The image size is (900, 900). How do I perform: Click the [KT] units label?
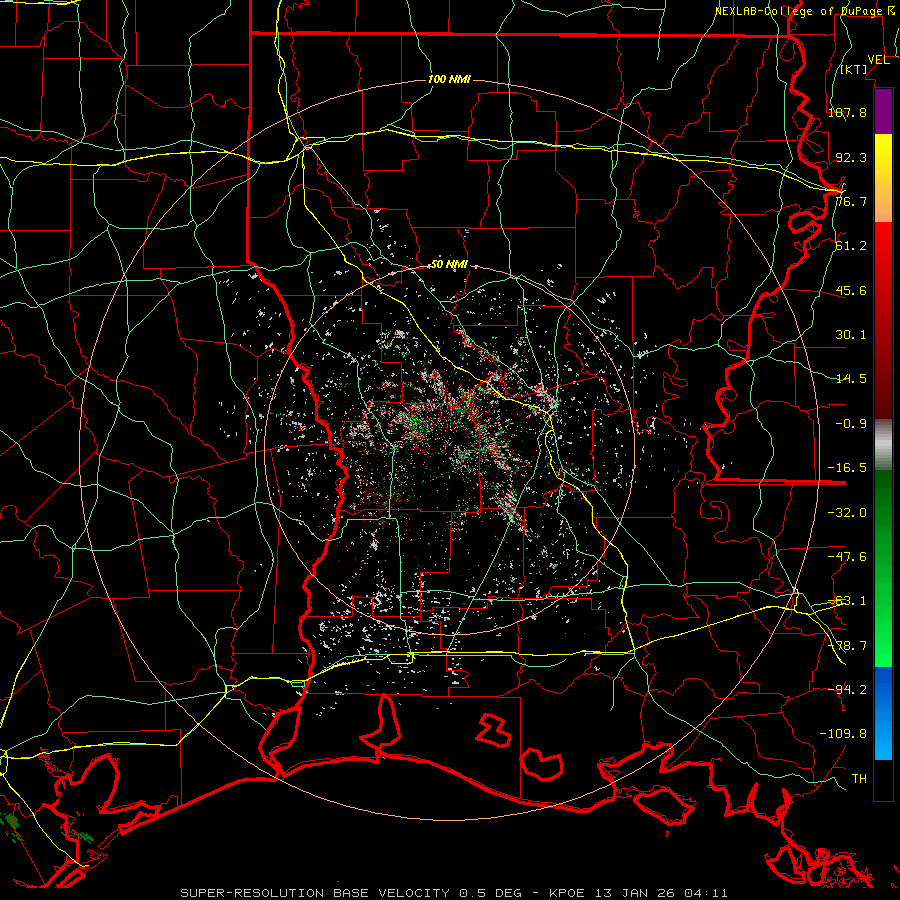click(x=854, y=69)
